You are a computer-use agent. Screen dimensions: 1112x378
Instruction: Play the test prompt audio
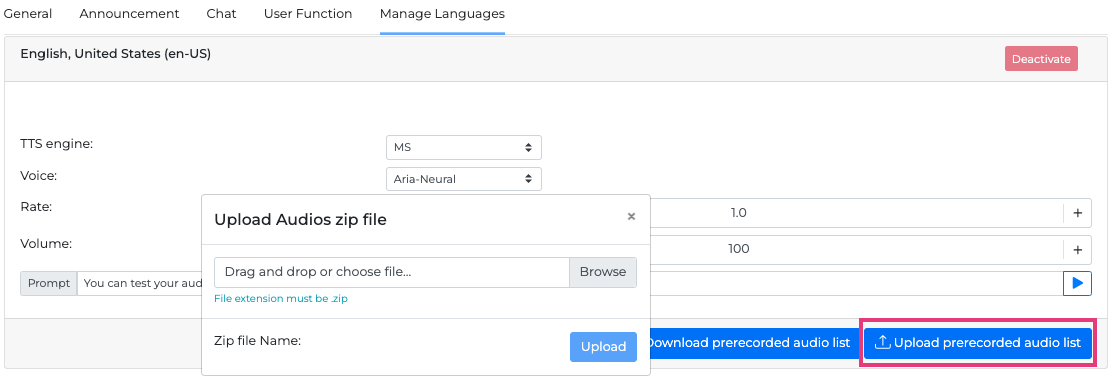click(x=1077, y=284)
